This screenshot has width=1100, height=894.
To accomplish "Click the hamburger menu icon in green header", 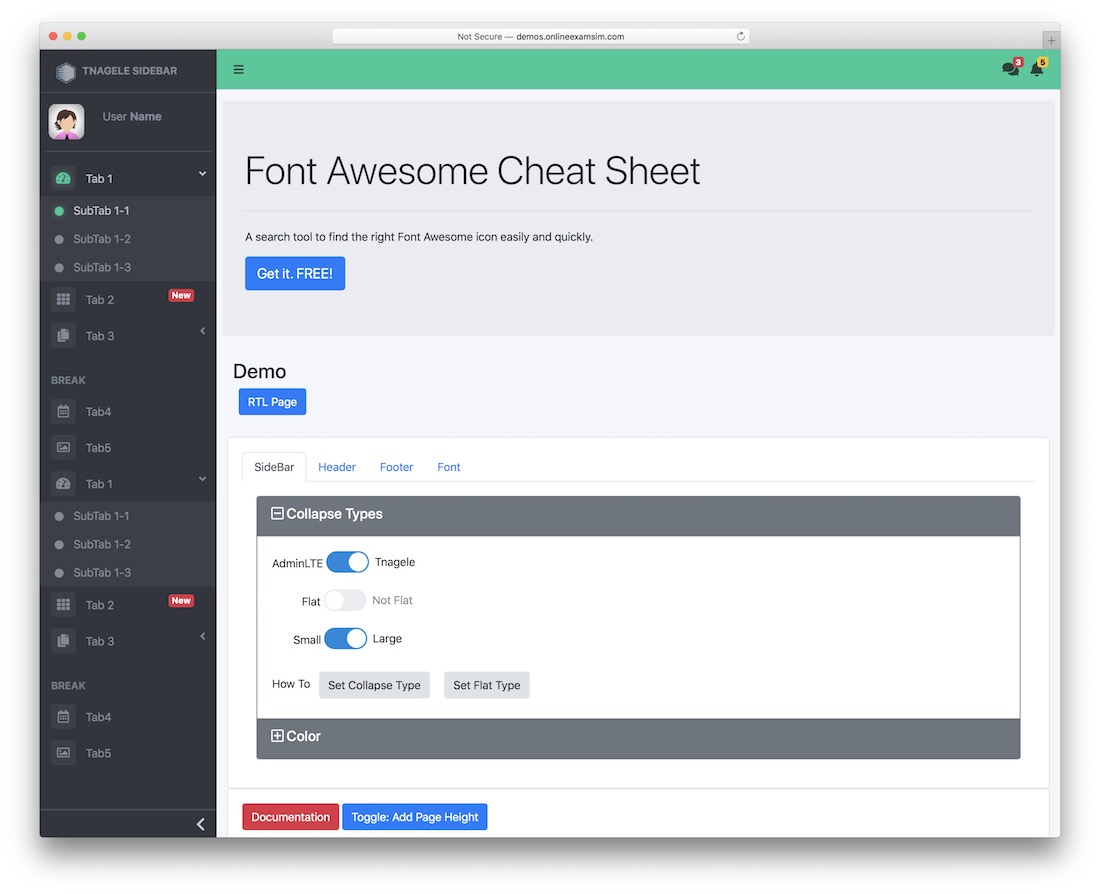I will 239,69.
